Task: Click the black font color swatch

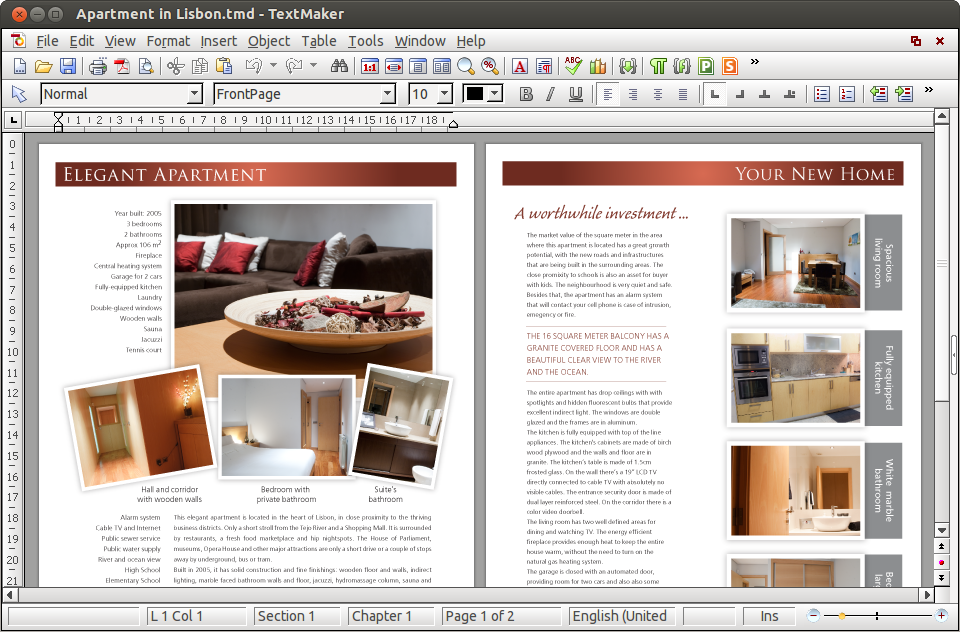Action: click(476, 94)
